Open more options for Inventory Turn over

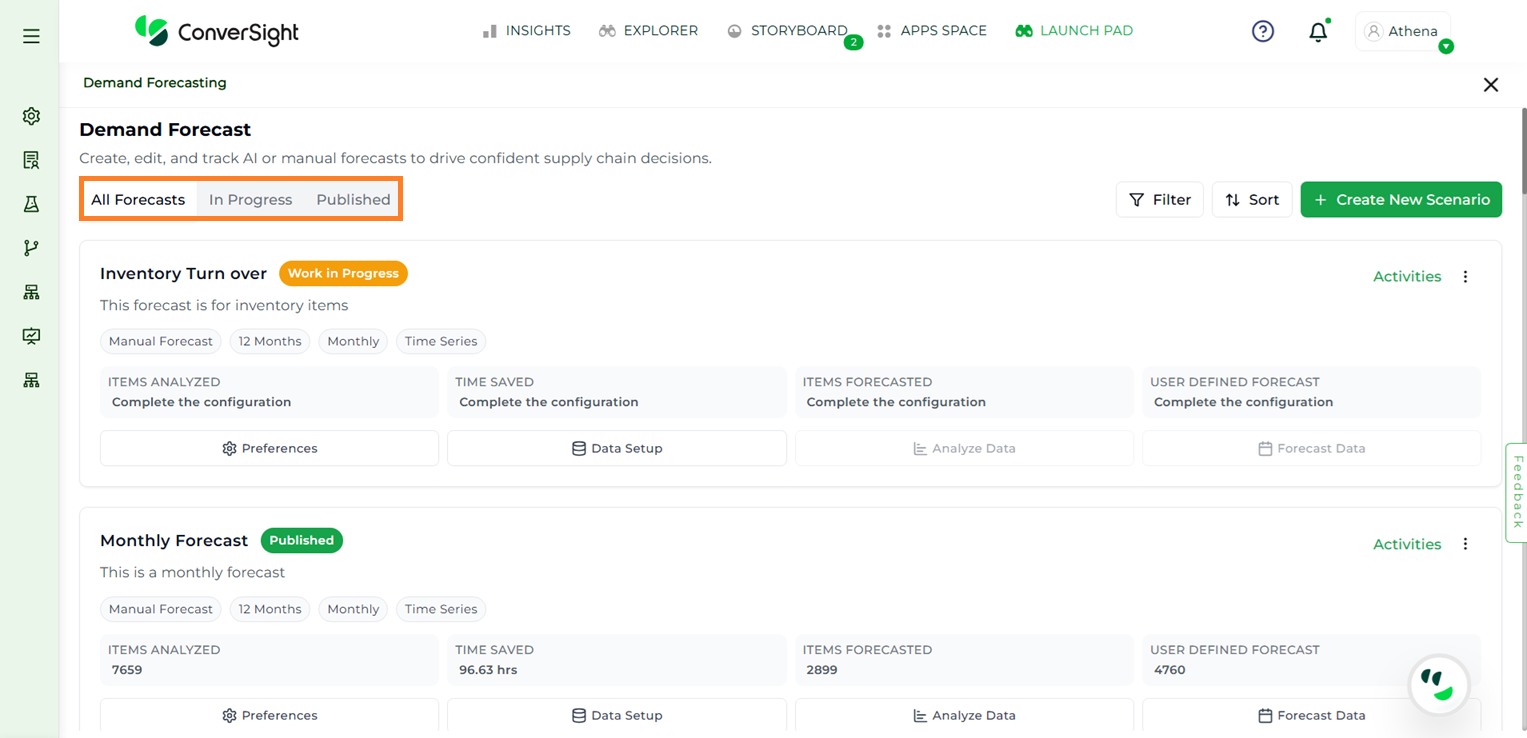(x=1465, y=277)
